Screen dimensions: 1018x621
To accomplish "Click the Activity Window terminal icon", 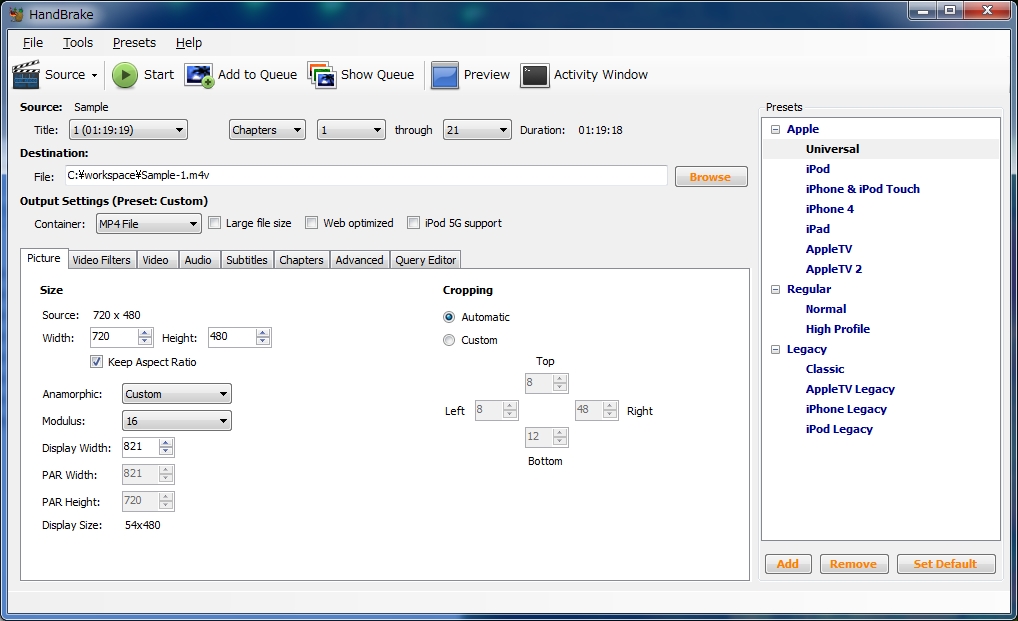I will click(x=535, y=75).
